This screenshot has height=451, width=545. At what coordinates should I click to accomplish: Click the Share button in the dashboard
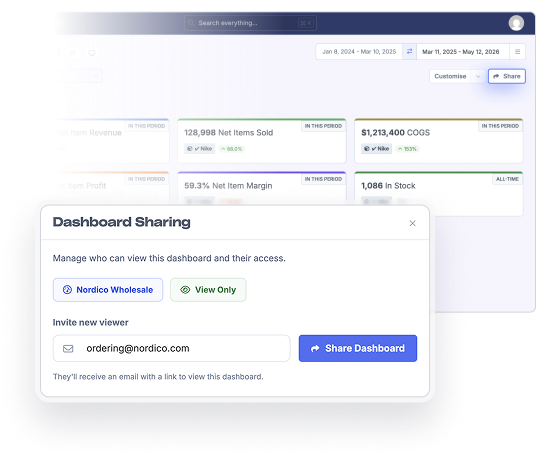(x=507, y=76)
